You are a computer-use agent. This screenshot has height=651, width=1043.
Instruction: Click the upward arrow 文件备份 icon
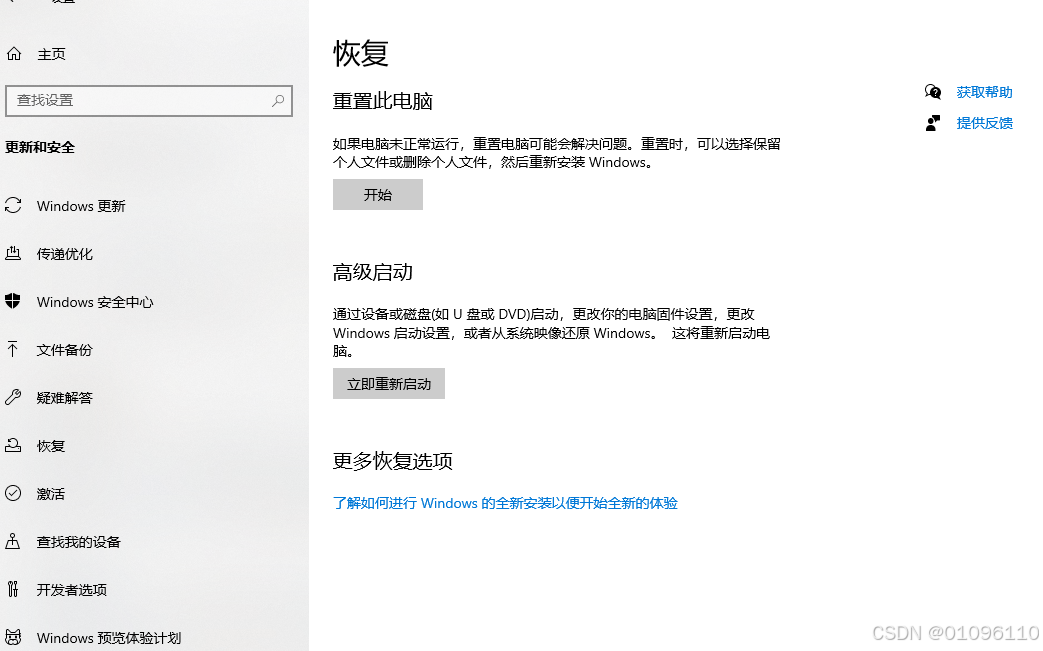(x=13, y=349)
